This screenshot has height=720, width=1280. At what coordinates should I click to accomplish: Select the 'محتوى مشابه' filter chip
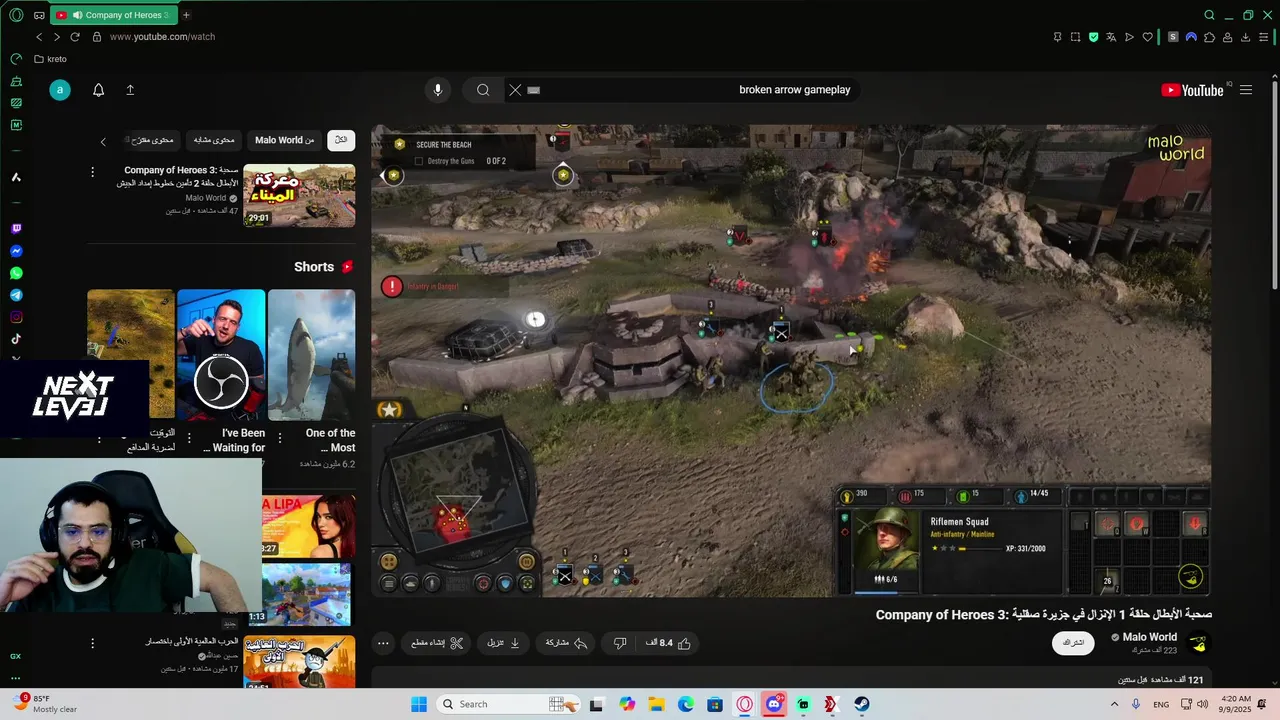tap(214, 140)
